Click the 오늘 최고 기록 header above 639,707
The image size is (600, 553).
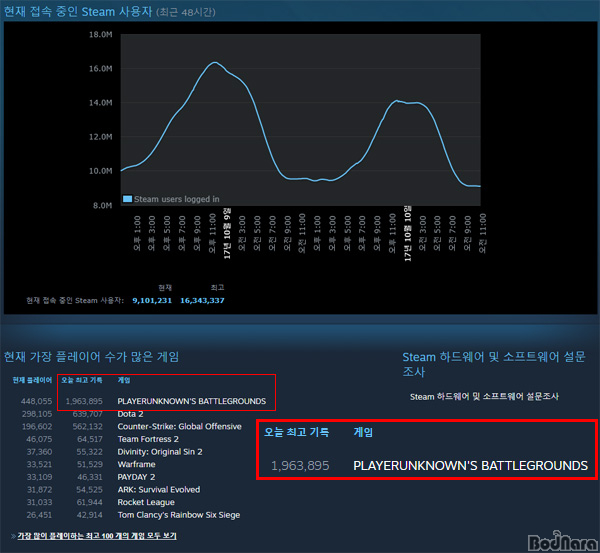[x=82, y=380]
